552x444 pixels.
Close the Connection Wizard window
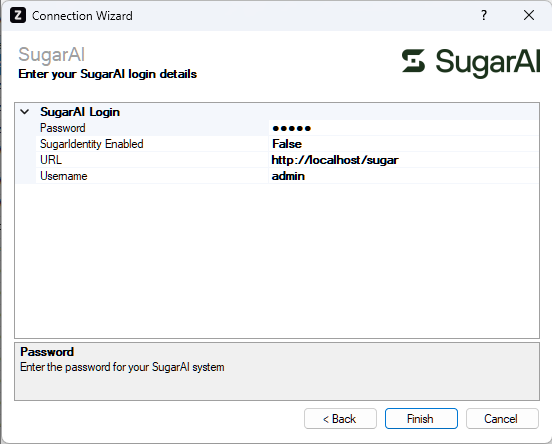point(529,15)
